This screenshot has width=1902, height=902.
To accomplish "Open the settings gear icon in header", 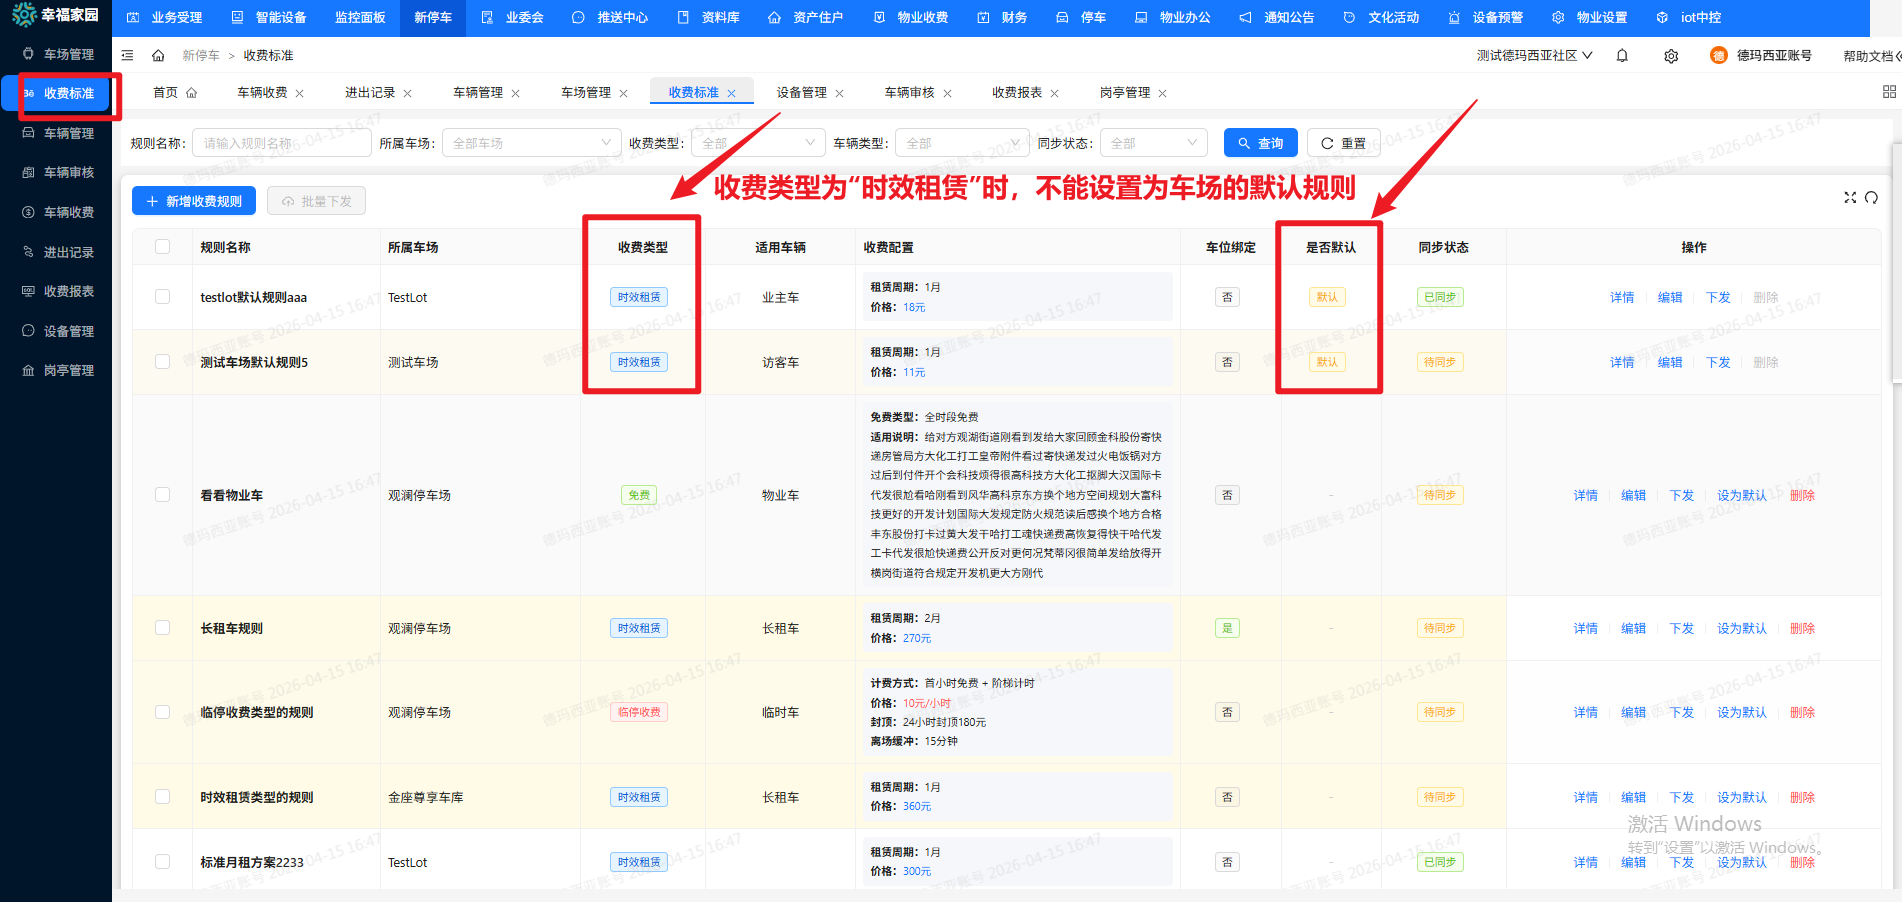I will coord(1671,56).
